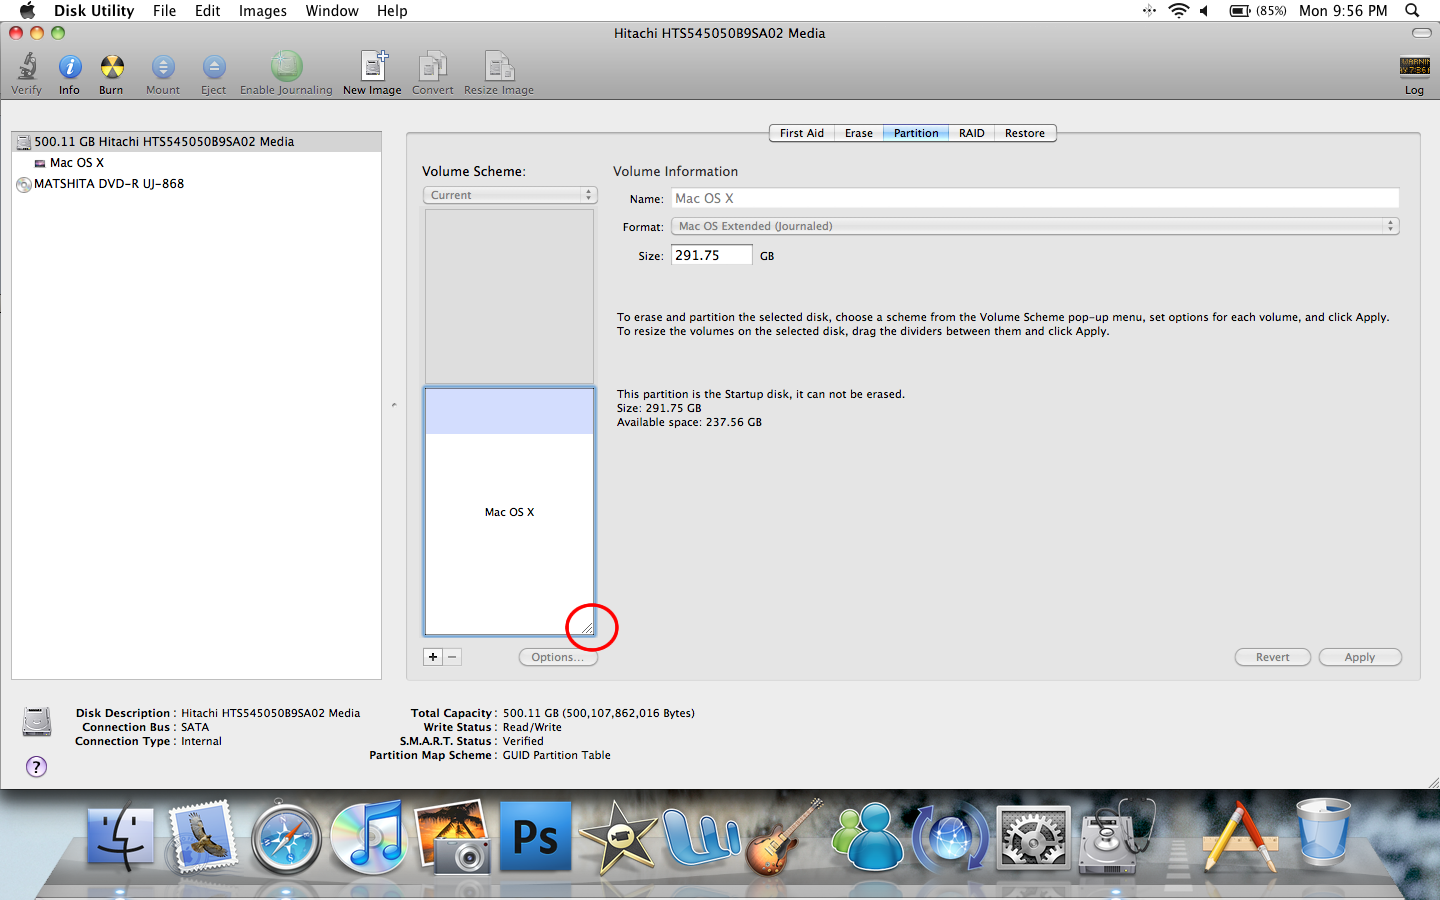1440x900 pixels.
Task: Click the Revert button
Action: click(1273, 657)
